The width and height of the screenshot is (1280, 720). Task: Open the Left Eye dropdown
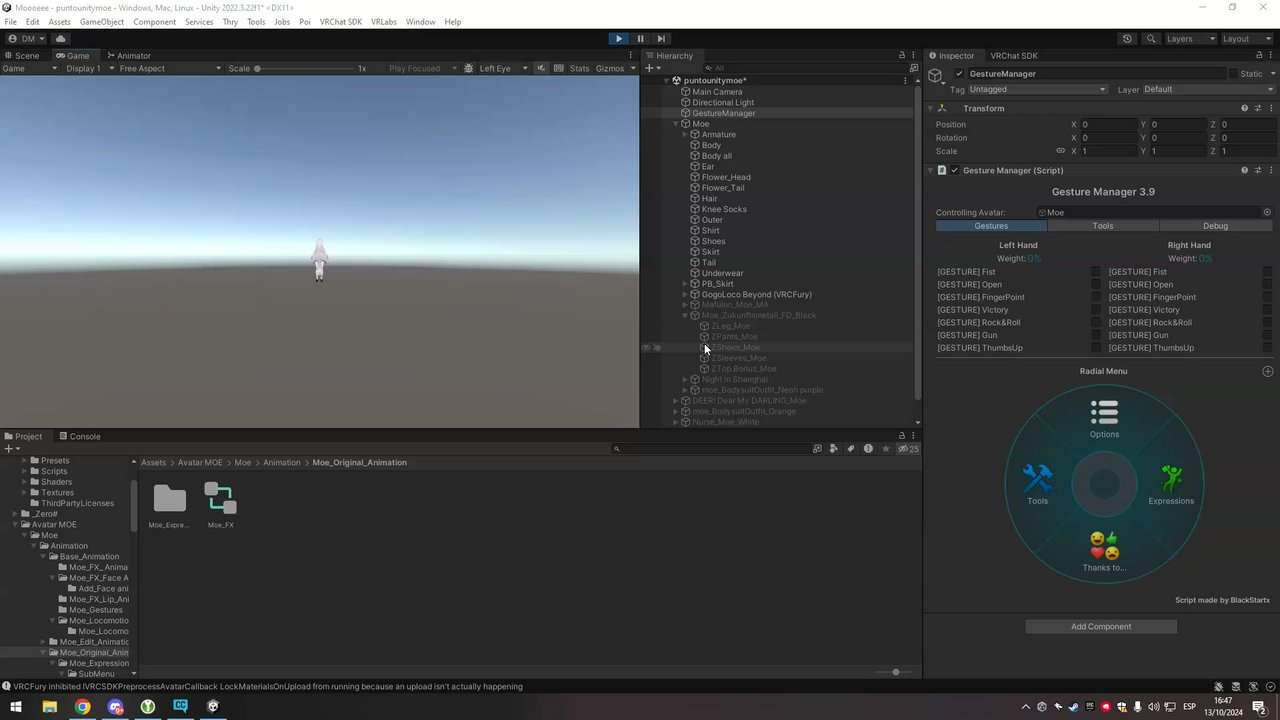502,68
